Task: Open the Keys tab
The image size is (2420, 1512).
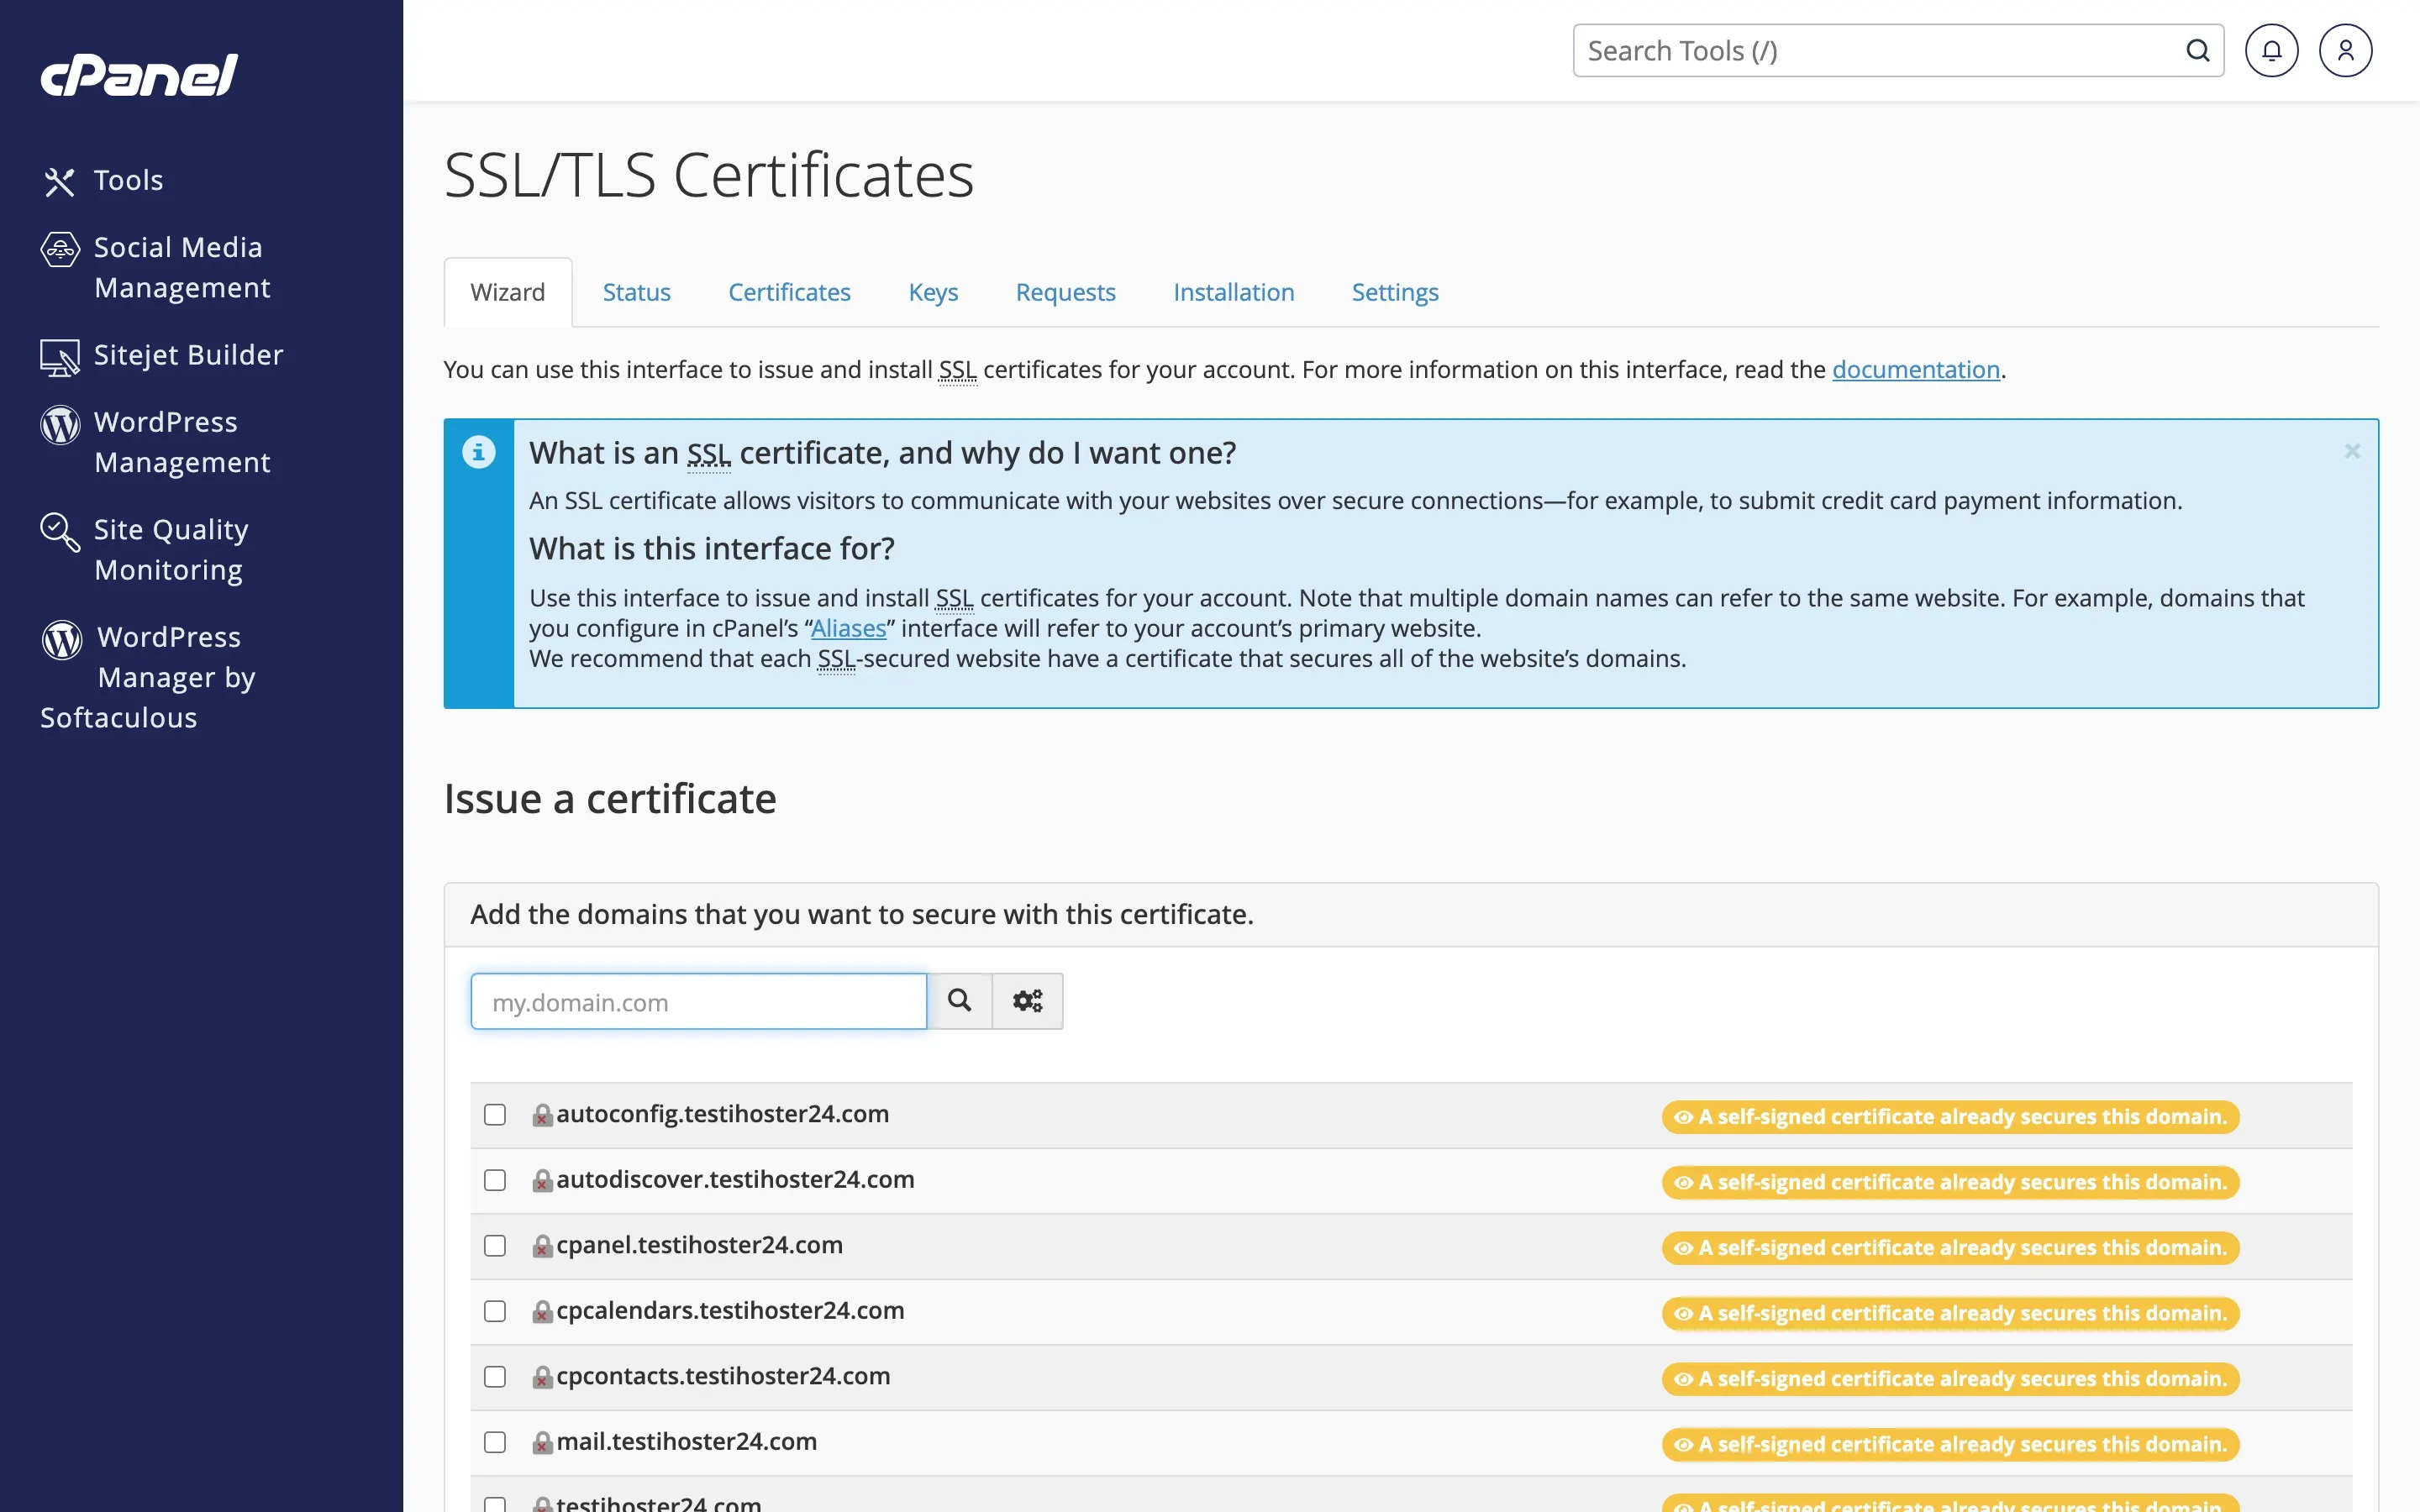Action: 933,292
